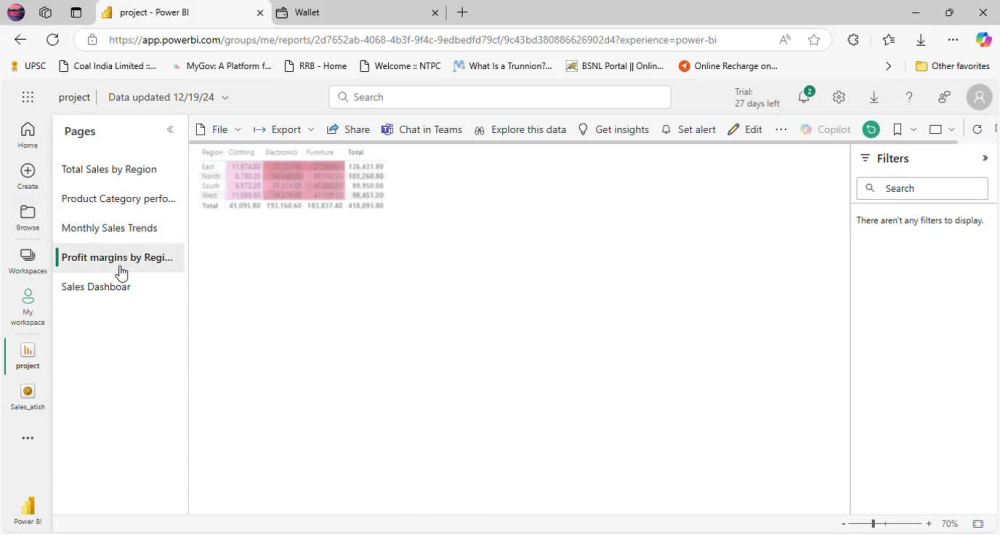The height and width of the screenshot is (535, 1000).
Task: Refresh visuals using the toolbar refresh icon
Action: coord(977,129)
